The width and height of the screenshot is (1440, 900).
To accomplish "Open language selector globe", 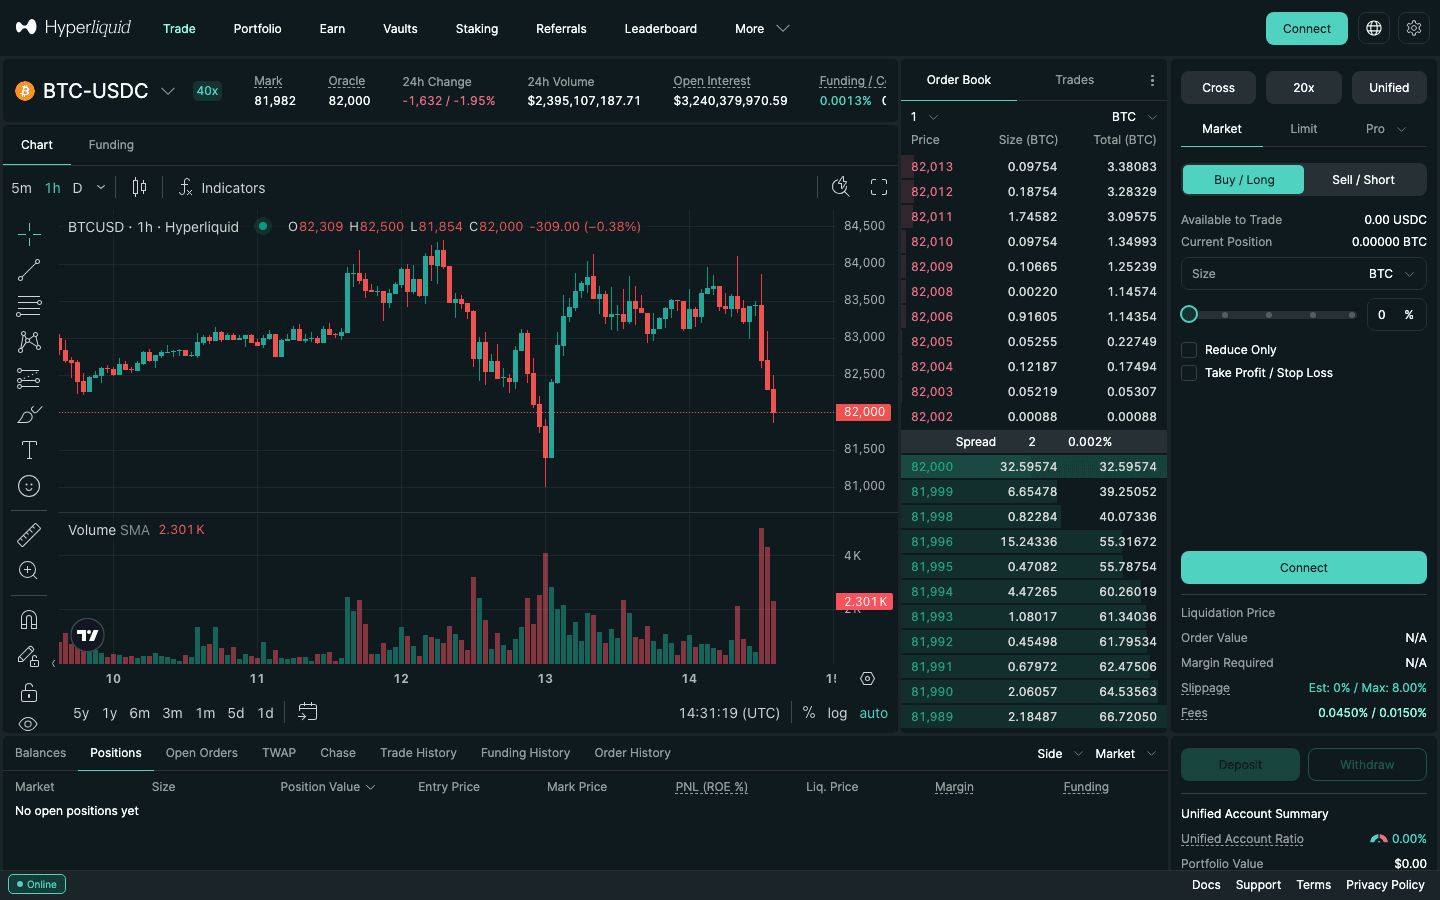I will [x=1374, y=28].
